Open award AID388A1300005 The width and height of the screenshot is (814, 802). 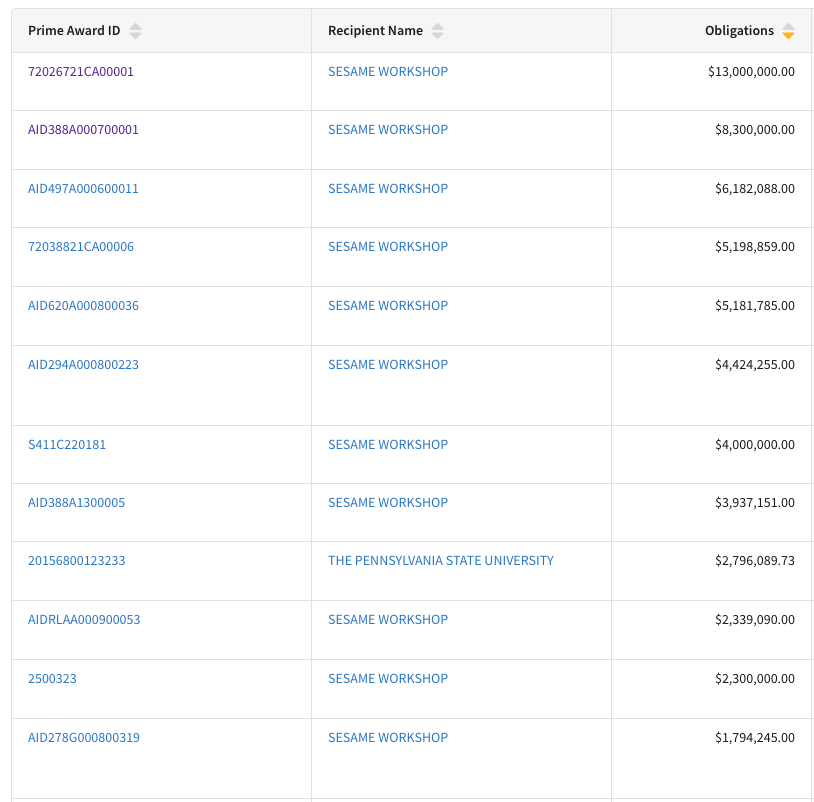click(x=76, y=503)
